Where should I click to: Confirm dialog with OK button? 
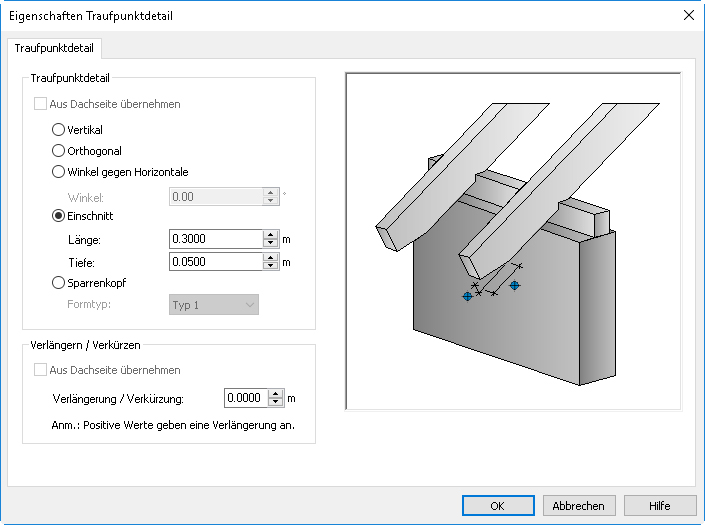pos(498,506)
